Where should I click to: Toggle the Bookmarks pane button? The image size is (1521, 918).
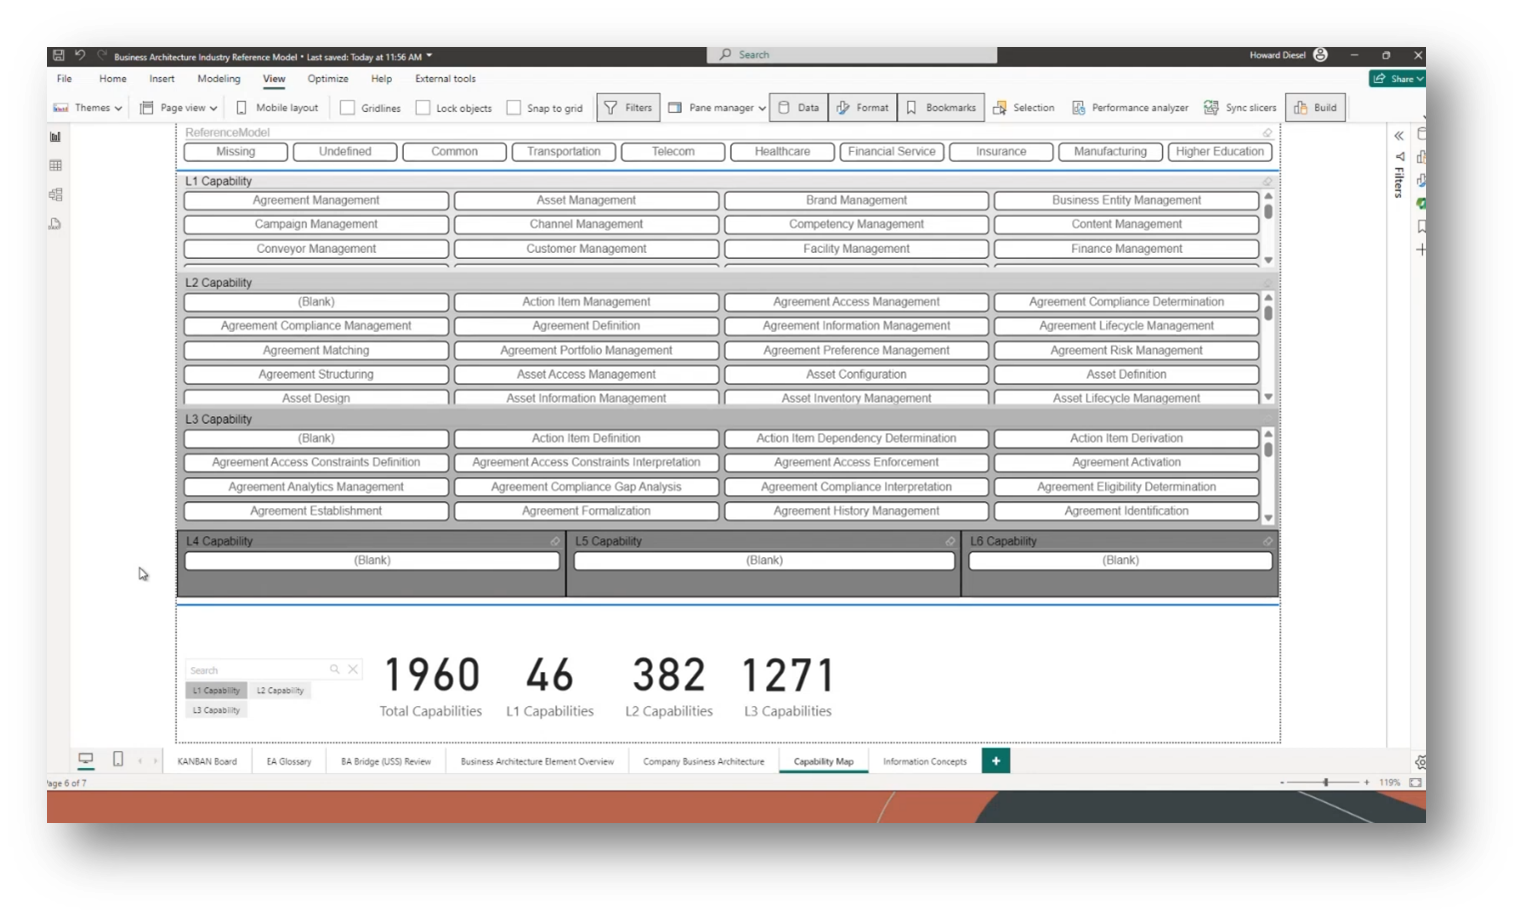click(x=941, y=108)
